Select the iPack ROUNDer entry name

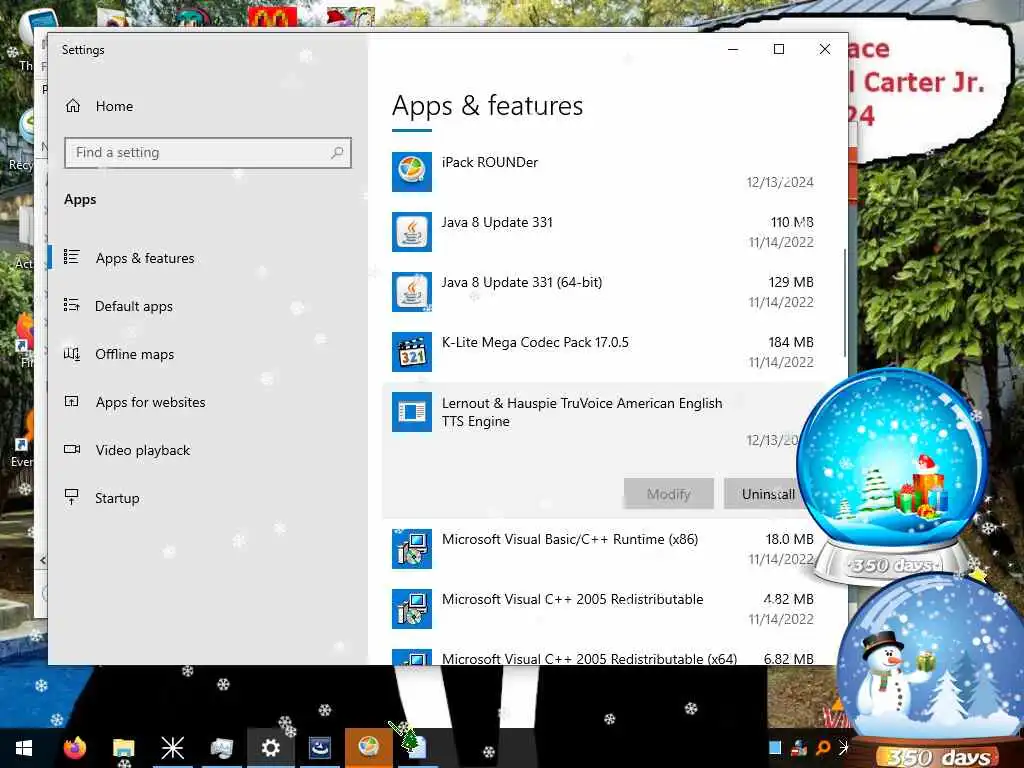point(490,163)
